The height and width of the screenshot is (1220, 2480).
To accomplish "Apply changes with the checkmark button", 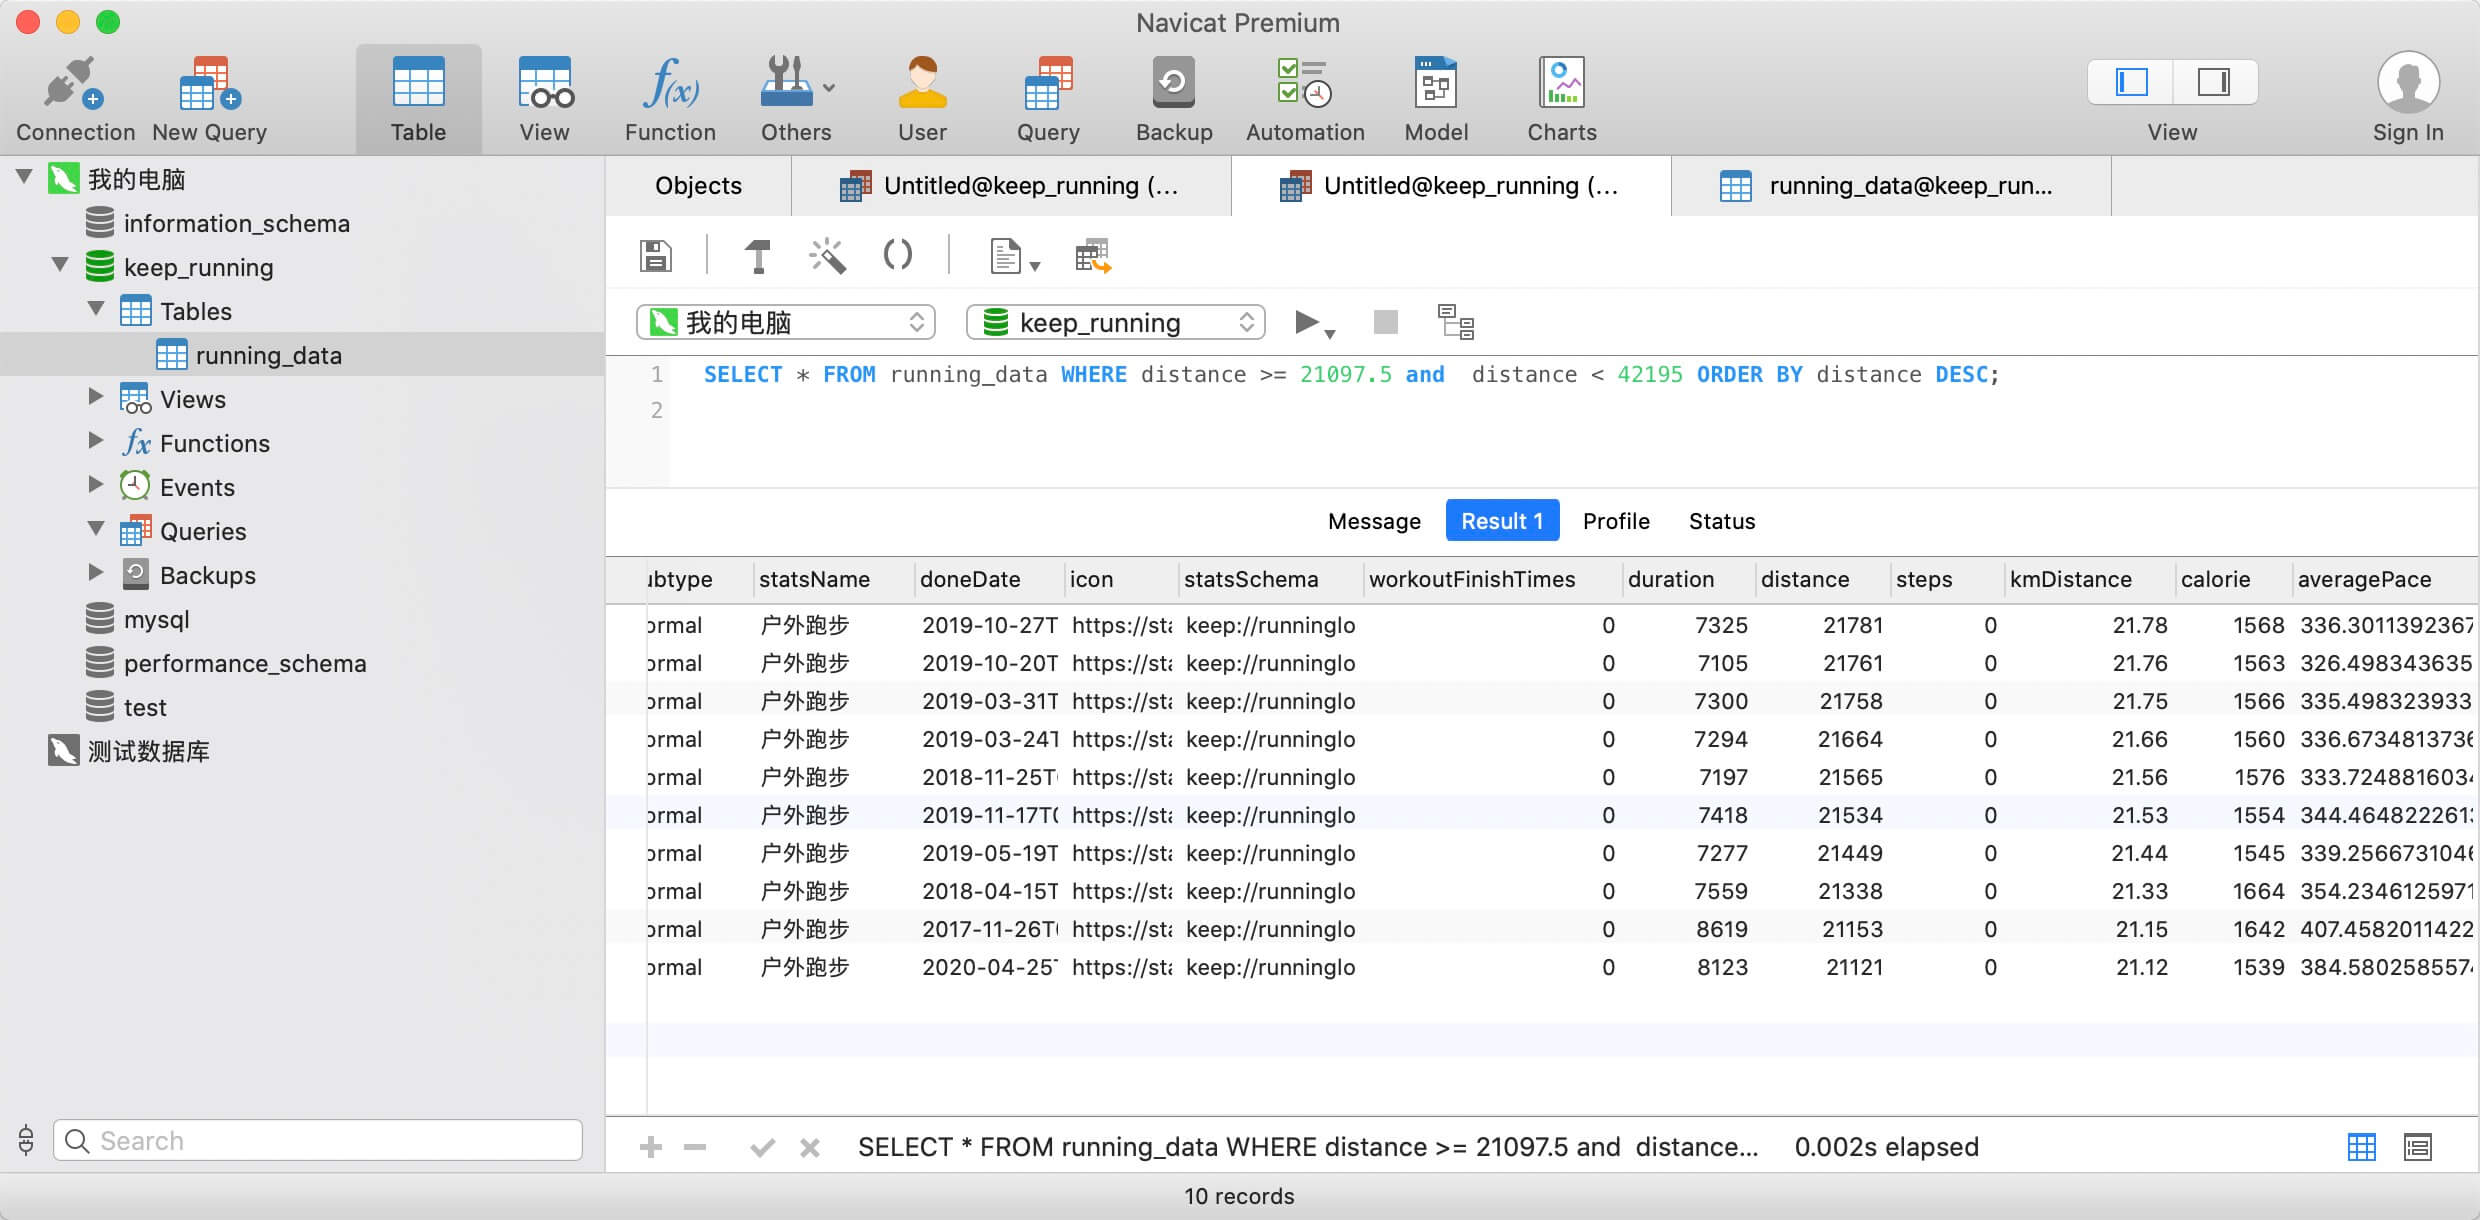I will point(762,1147).
